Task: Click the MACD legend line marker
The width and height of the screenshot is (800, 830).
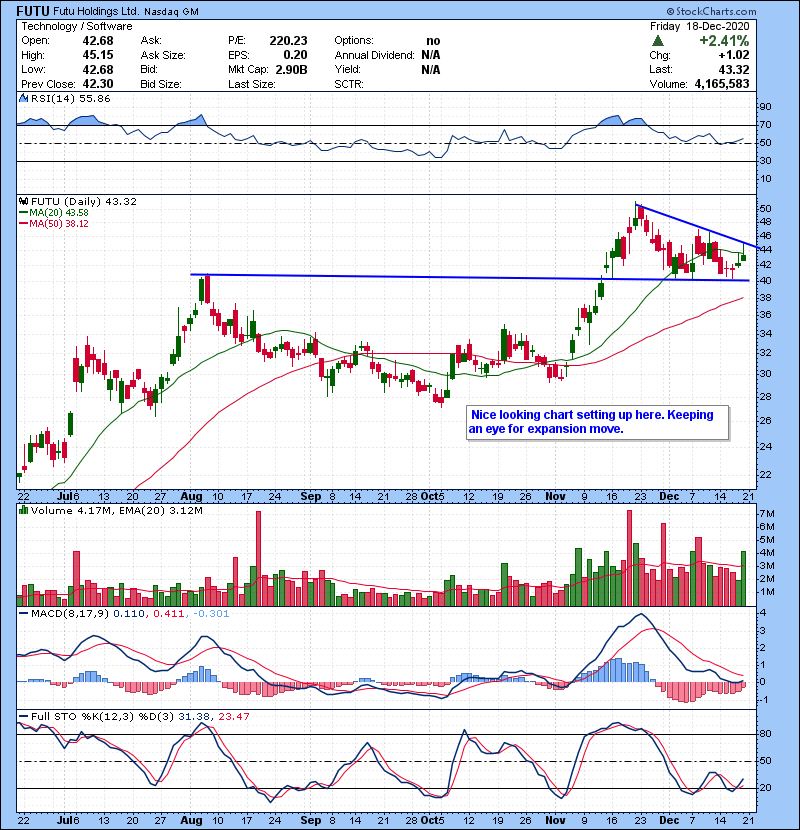Action: pyautogui.click(x=24, y=614)
